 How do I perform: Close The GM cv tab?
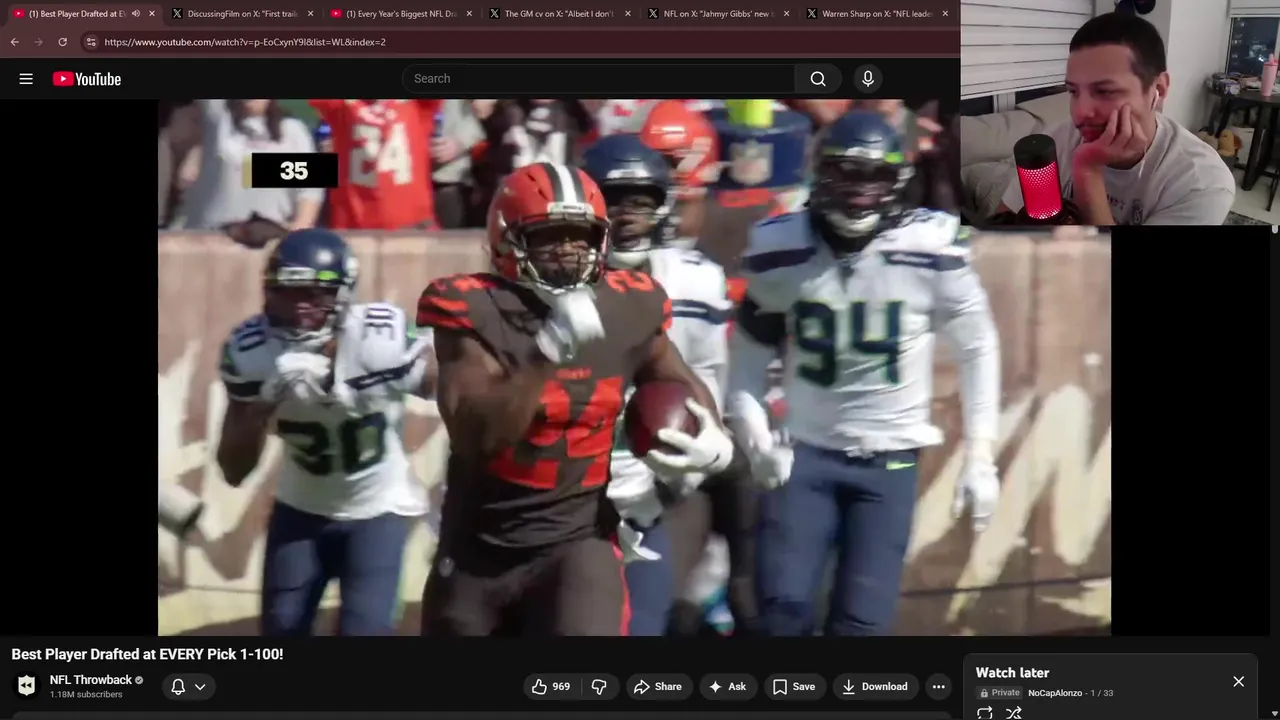click(627, 14)
